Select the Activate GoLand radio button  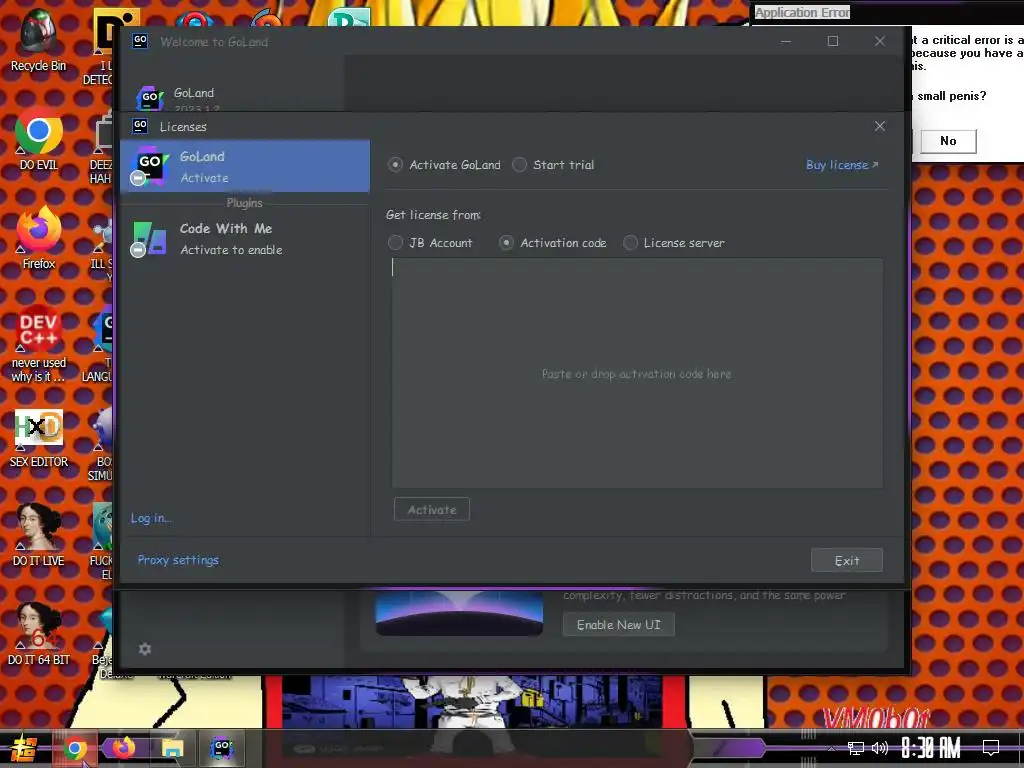coord(394,165)
